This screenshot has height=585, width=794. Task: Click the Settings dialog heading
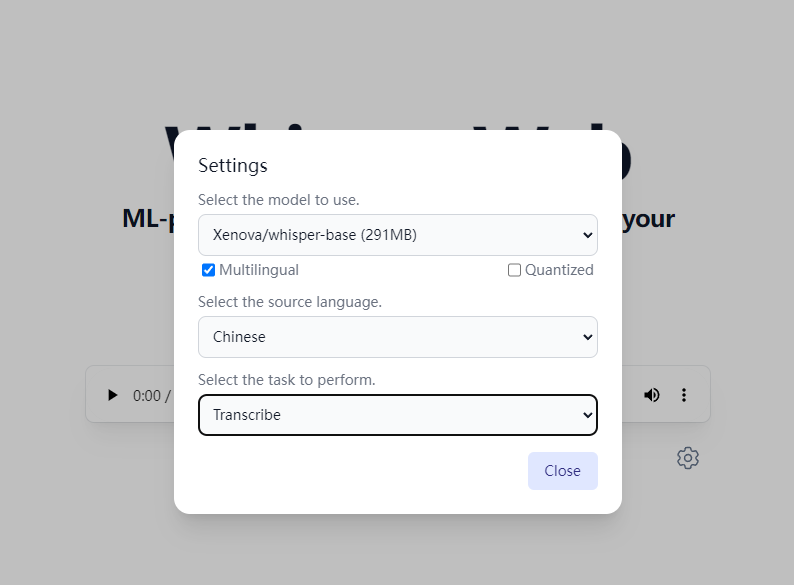coord(233,165)
